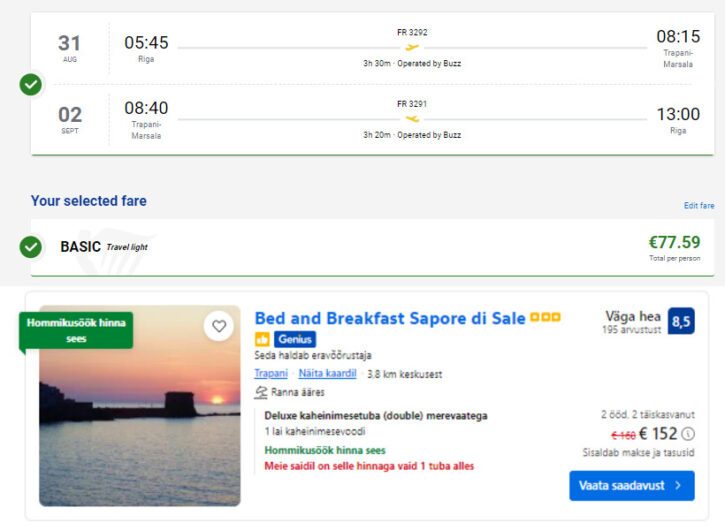The width and height of the screenshot is (725, 530).
Task: Click the yellow thumbs-up preferred partner icon
Action: 262,339
